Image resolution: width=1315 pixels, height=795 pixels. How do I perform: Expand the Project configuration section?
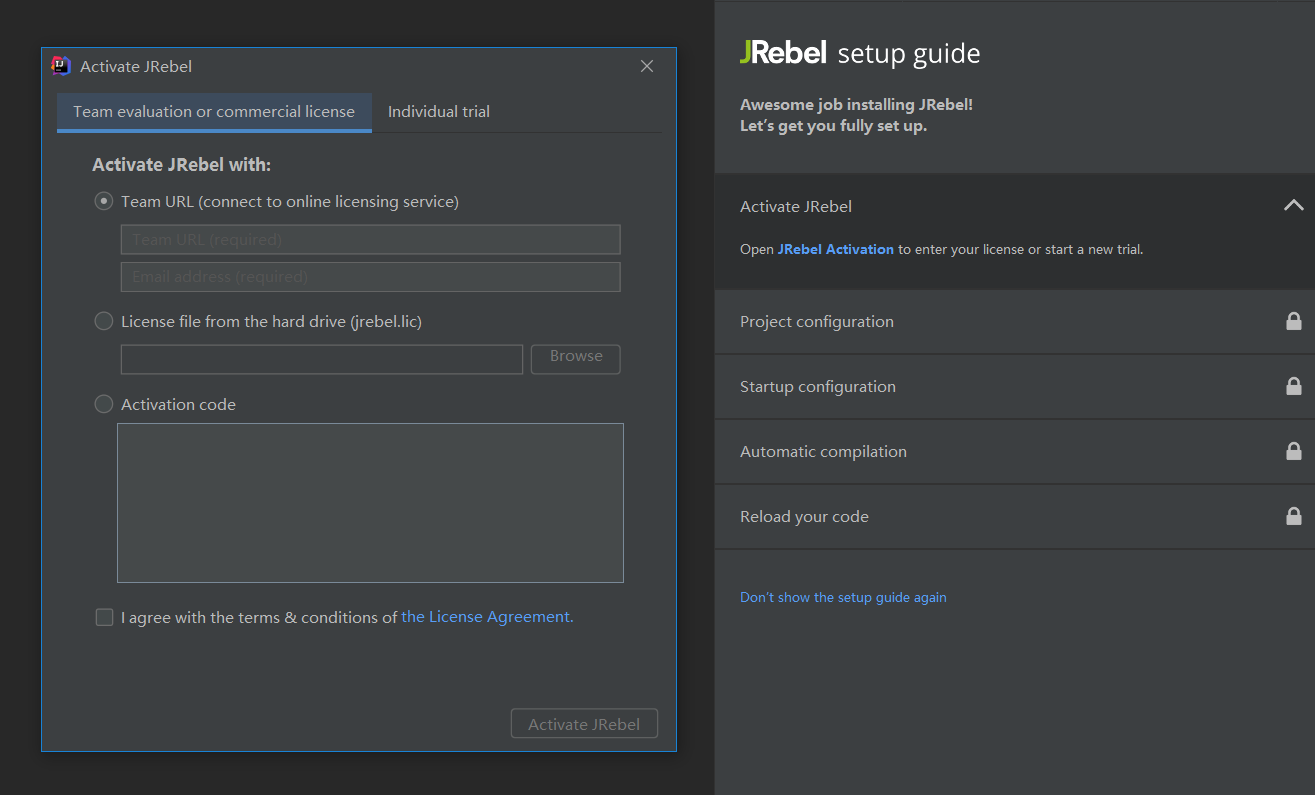(x=817, y=322)
